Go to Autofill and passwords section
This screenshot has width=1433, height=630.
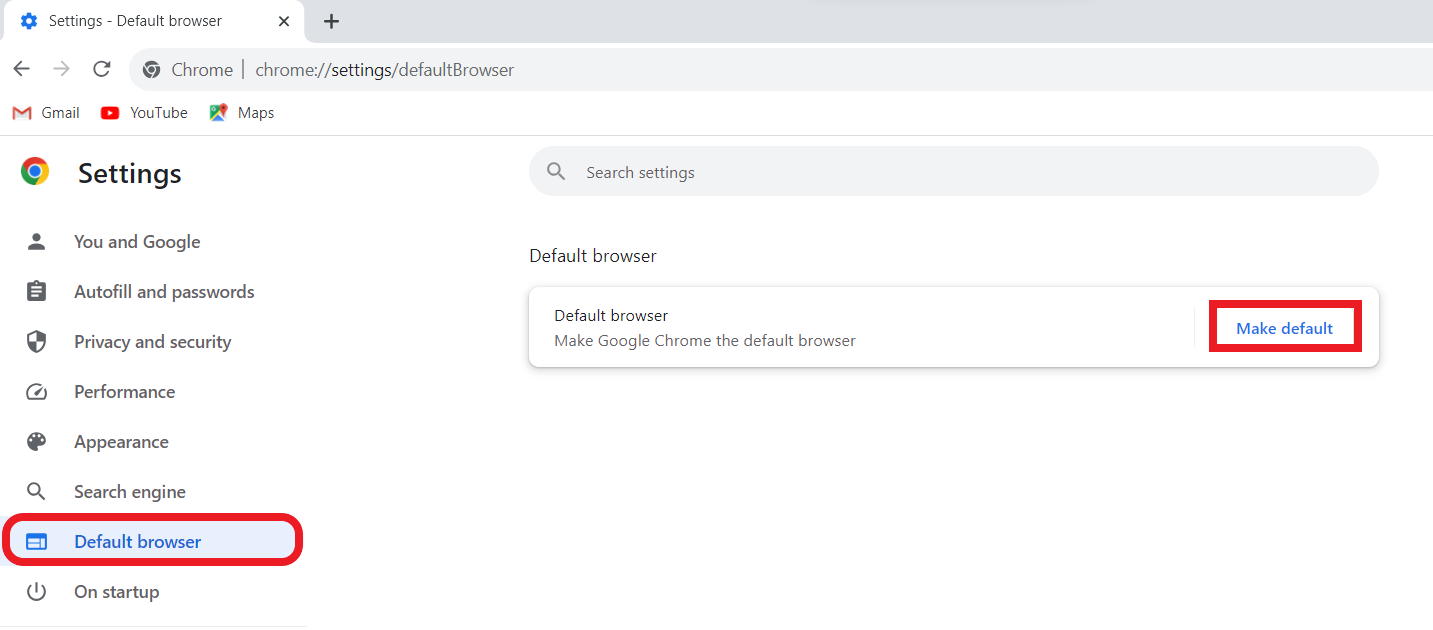point(164,292)
